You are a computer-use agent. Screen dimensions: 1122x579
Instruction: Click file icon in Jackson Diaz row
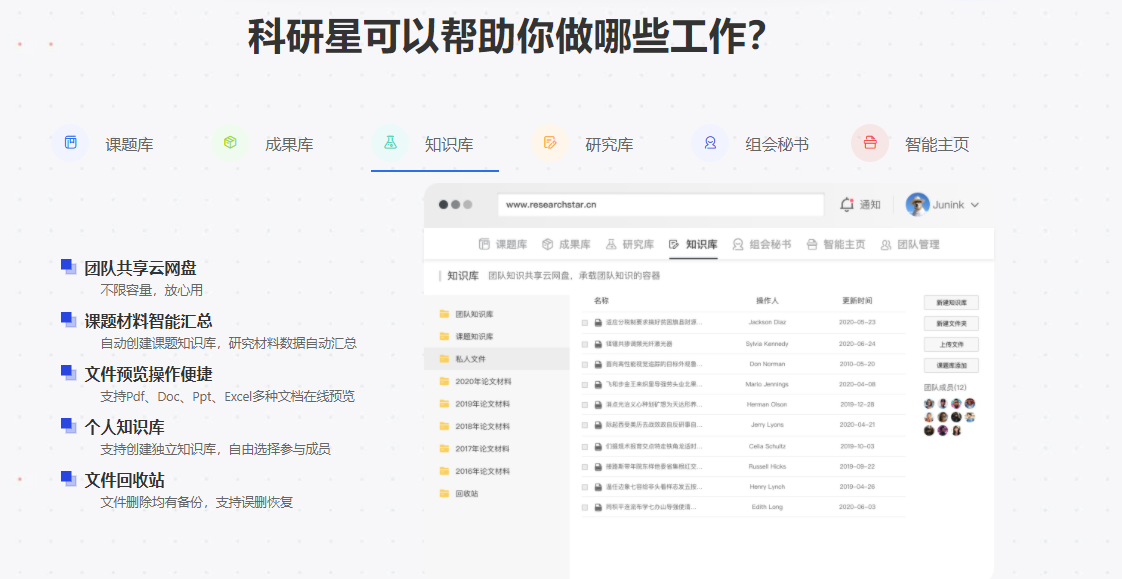tap(597, 323)
